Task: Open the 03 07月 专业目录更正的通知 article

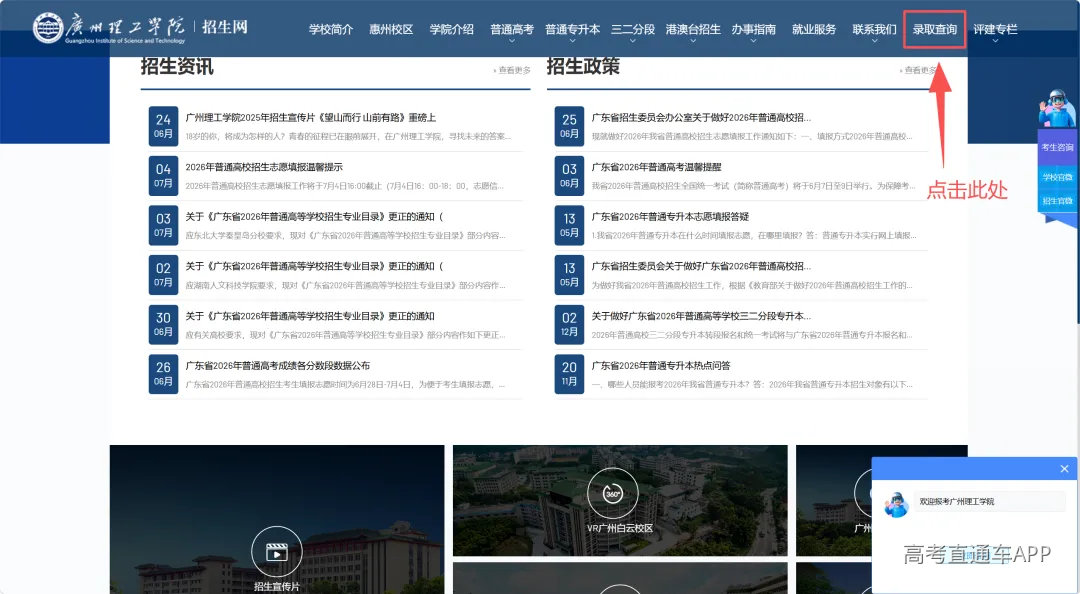Action: tap(314, 217)
